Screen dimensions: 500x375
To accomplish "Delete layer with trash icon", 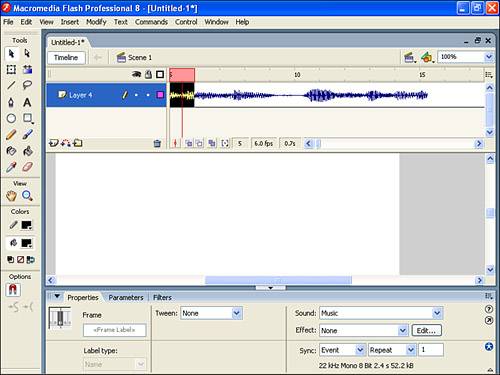I will point(157,143).
